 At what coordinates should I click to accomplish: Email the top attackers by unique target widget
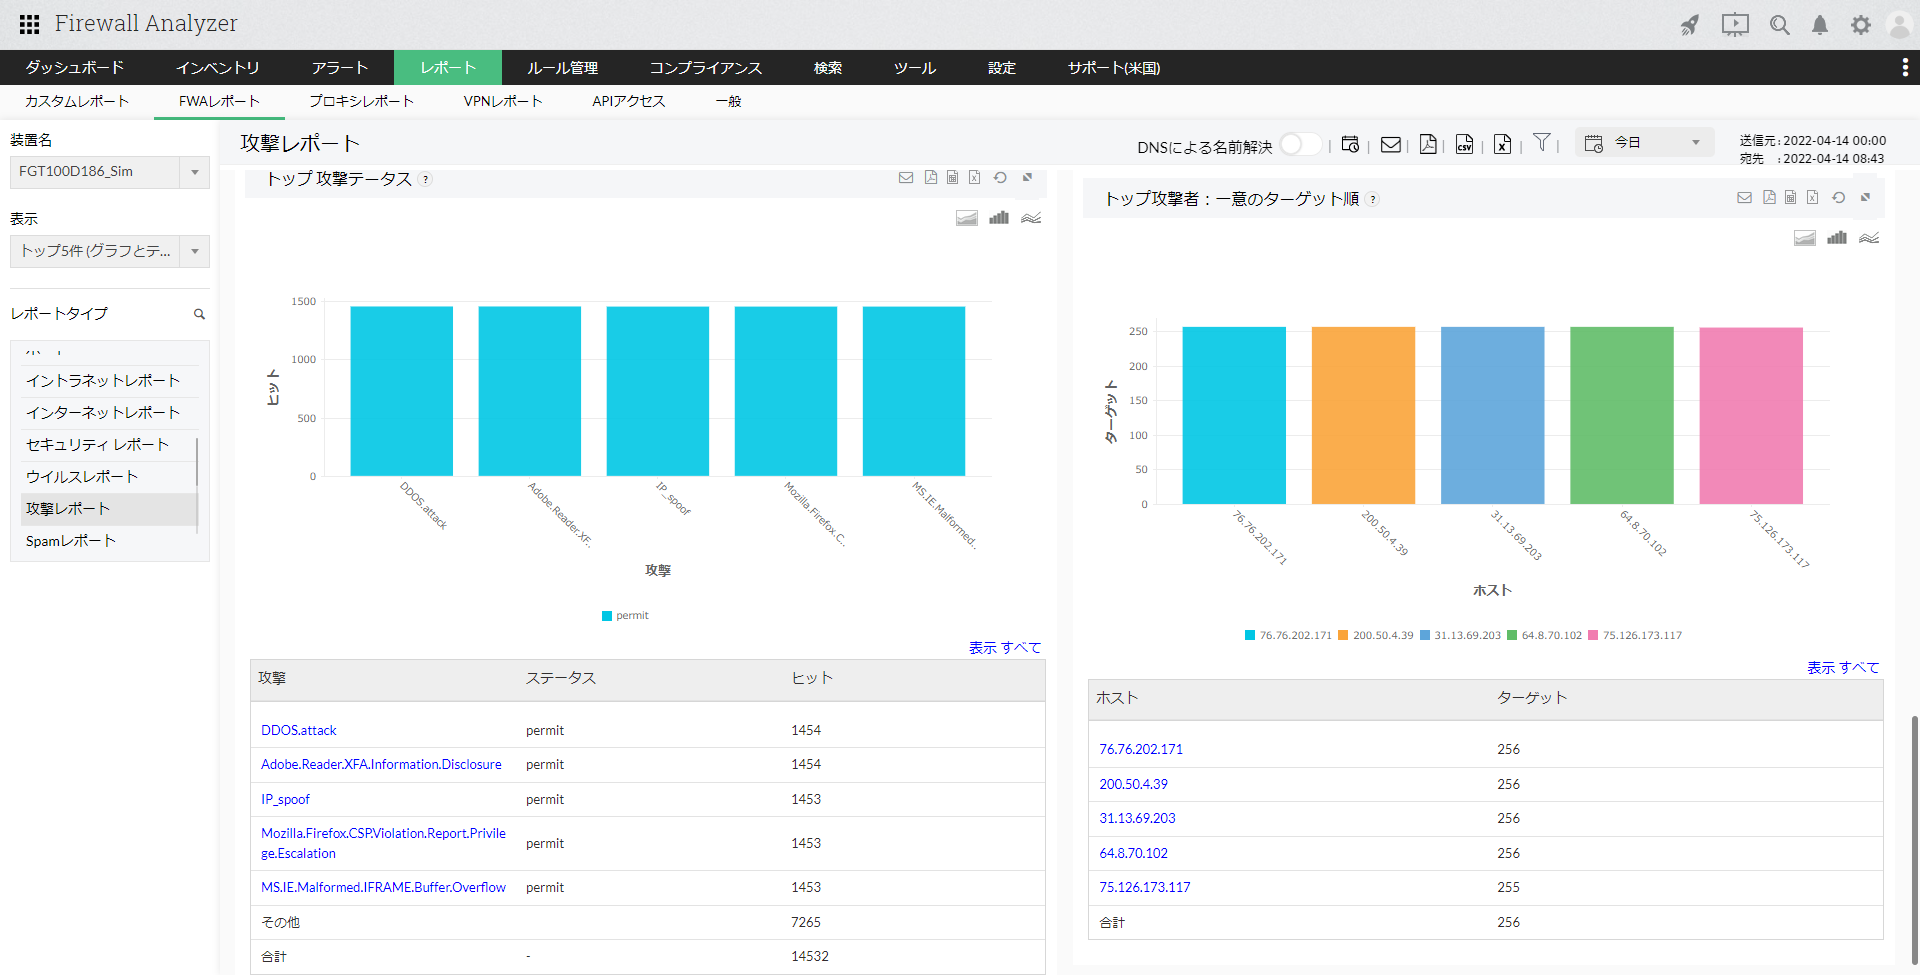coord(1744,198)
